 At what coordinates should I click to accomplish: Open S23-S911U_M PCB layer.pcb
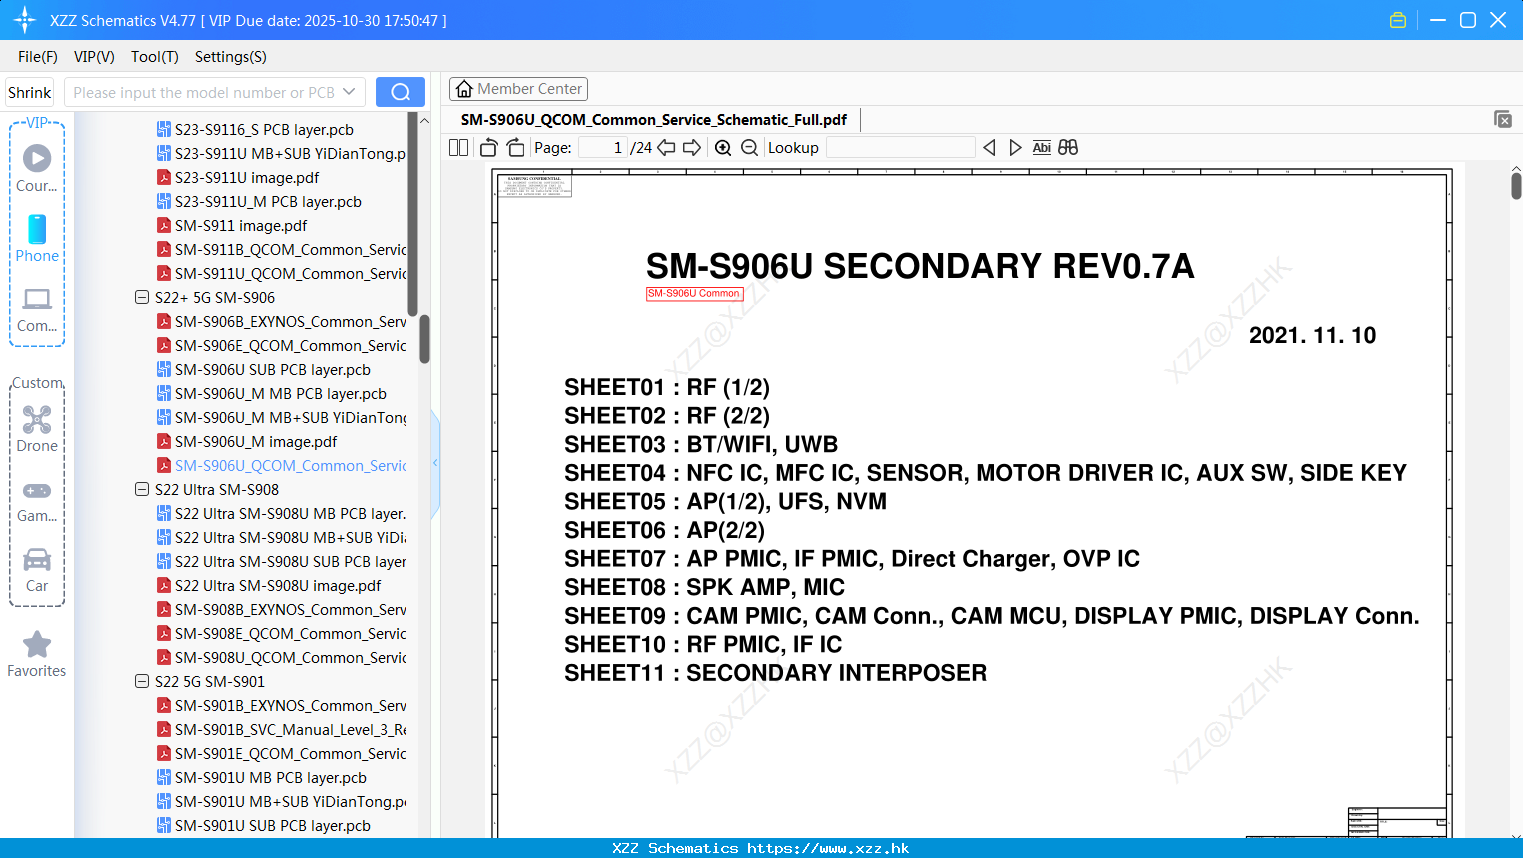(x=259, y=201)
